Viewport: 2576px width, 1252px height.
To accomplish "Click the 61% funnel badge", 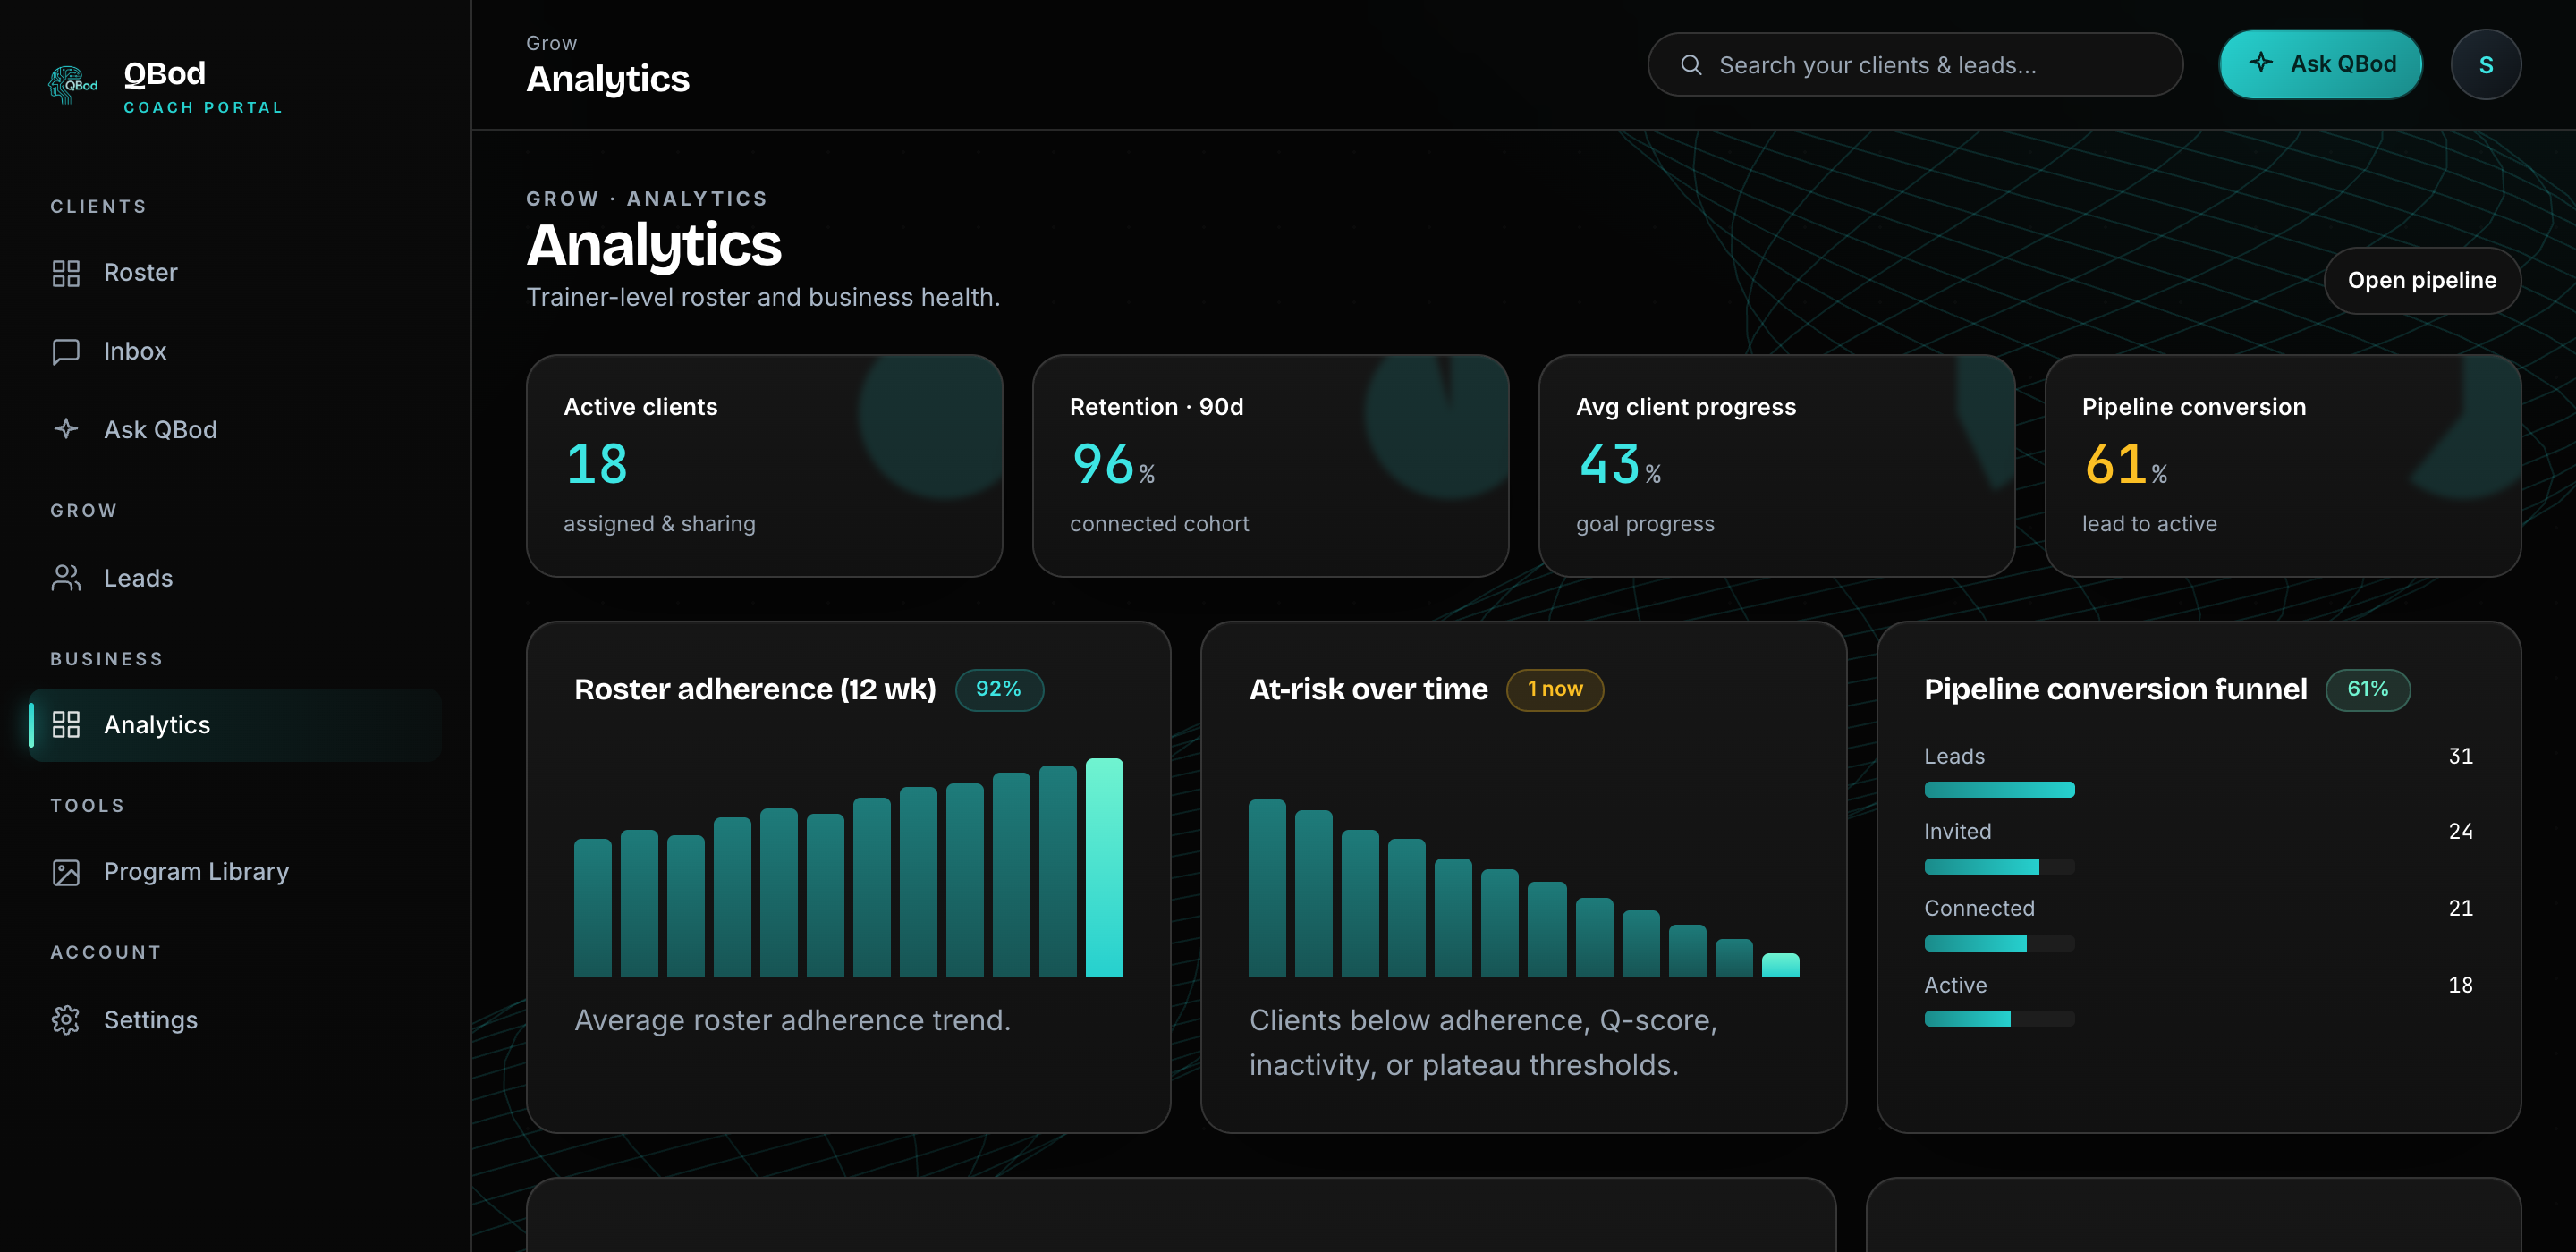I will (x=2367, y=690).
